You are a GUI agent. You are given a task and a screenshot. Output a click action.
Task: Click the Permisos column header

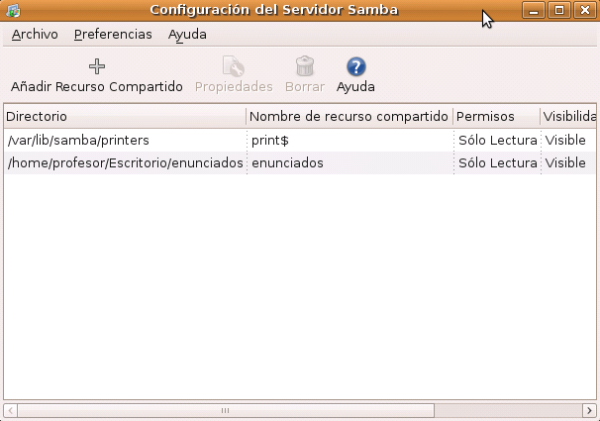click(496, 117)
